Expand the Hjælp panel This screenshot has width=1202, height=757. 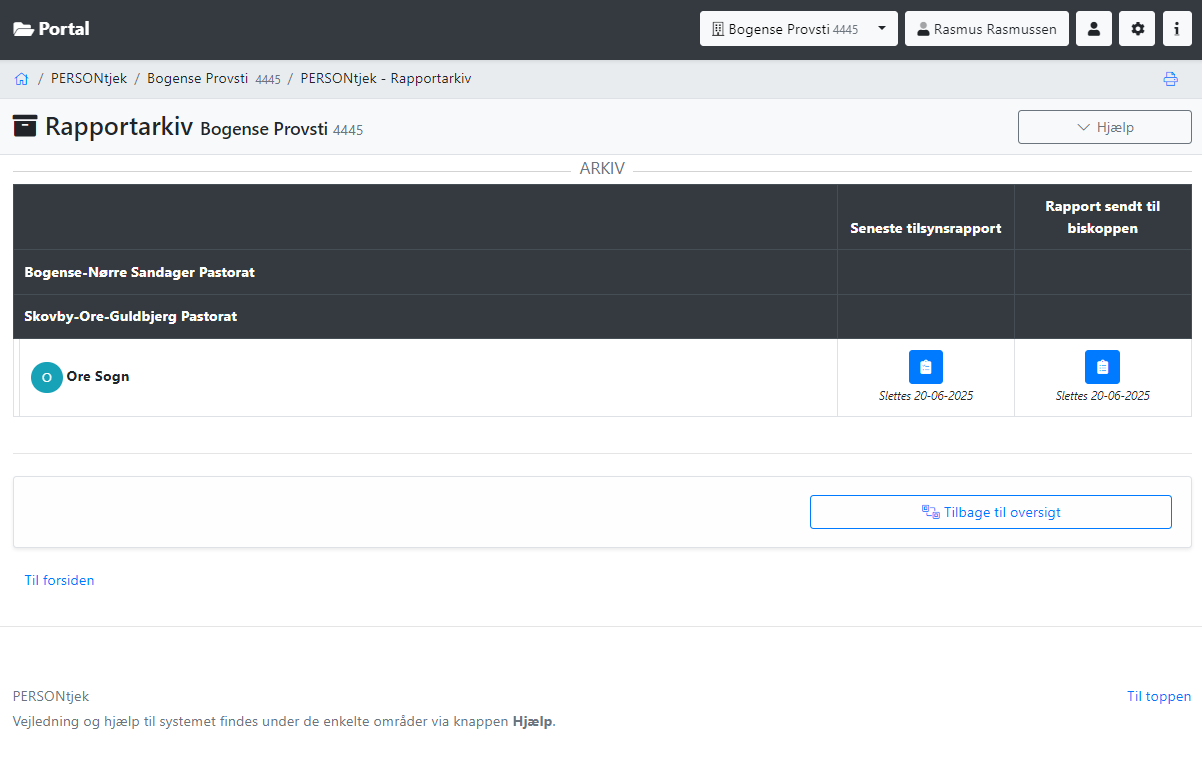[1105, 127]
